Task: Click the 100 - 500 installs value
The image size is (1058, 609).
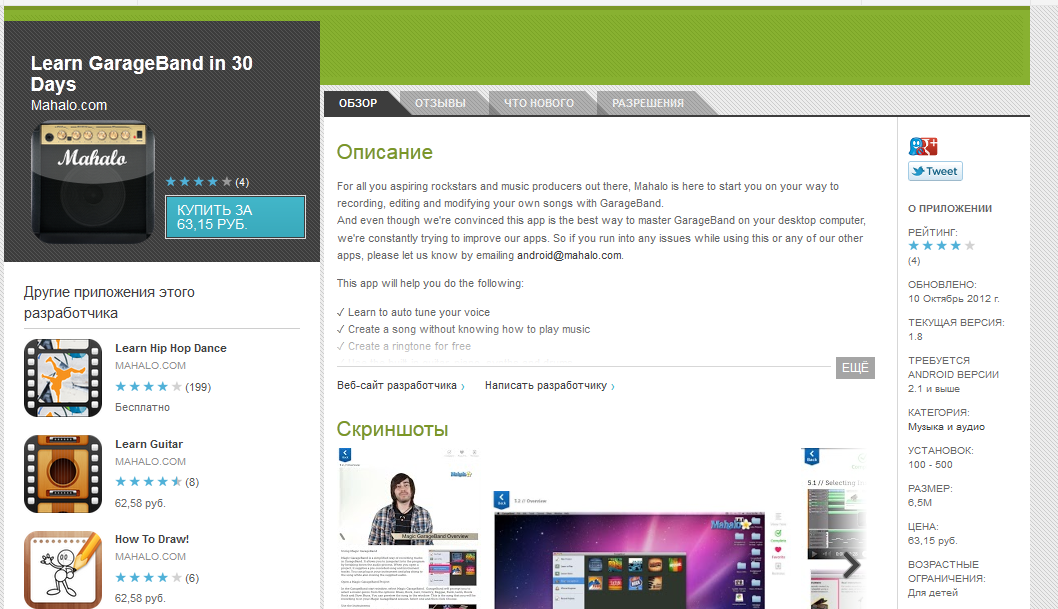Action: coord(930,465)
